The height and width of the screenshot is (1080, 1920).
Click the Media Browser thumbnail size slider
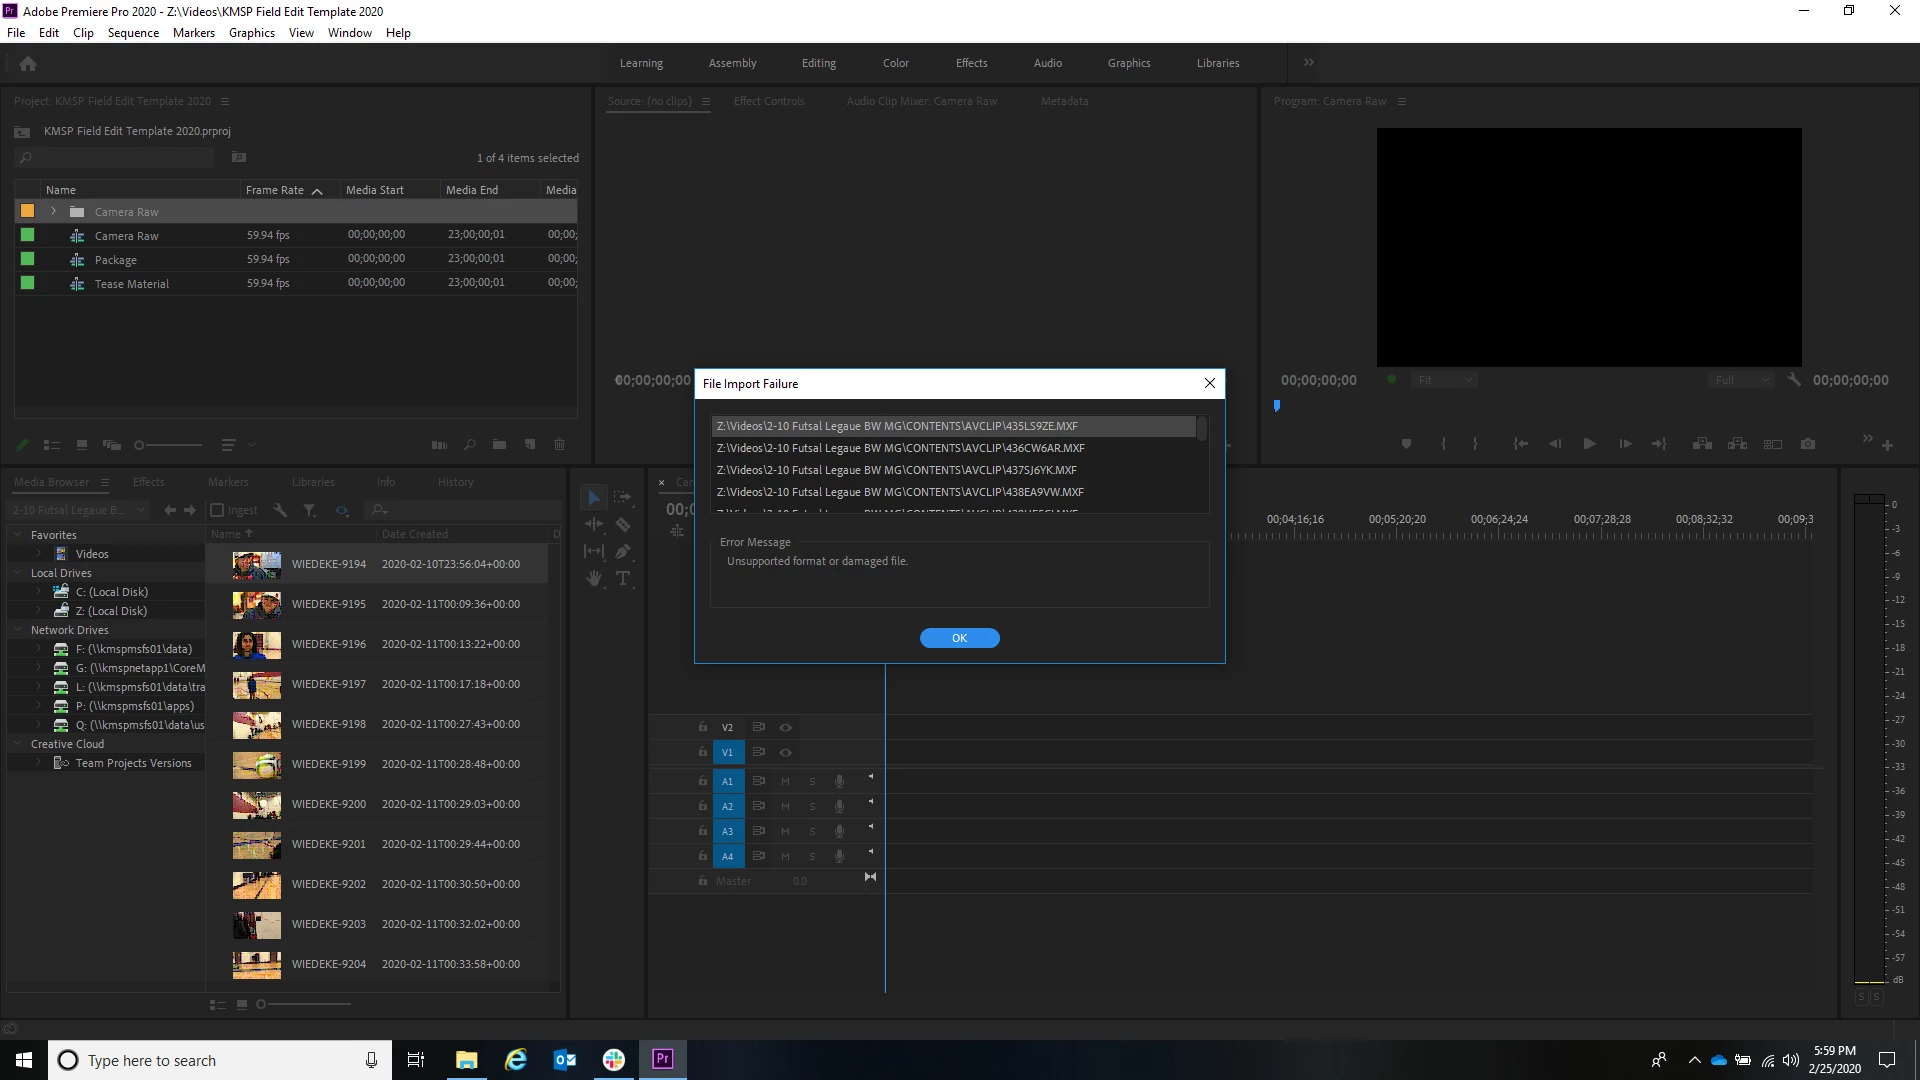coord(262,1004)
